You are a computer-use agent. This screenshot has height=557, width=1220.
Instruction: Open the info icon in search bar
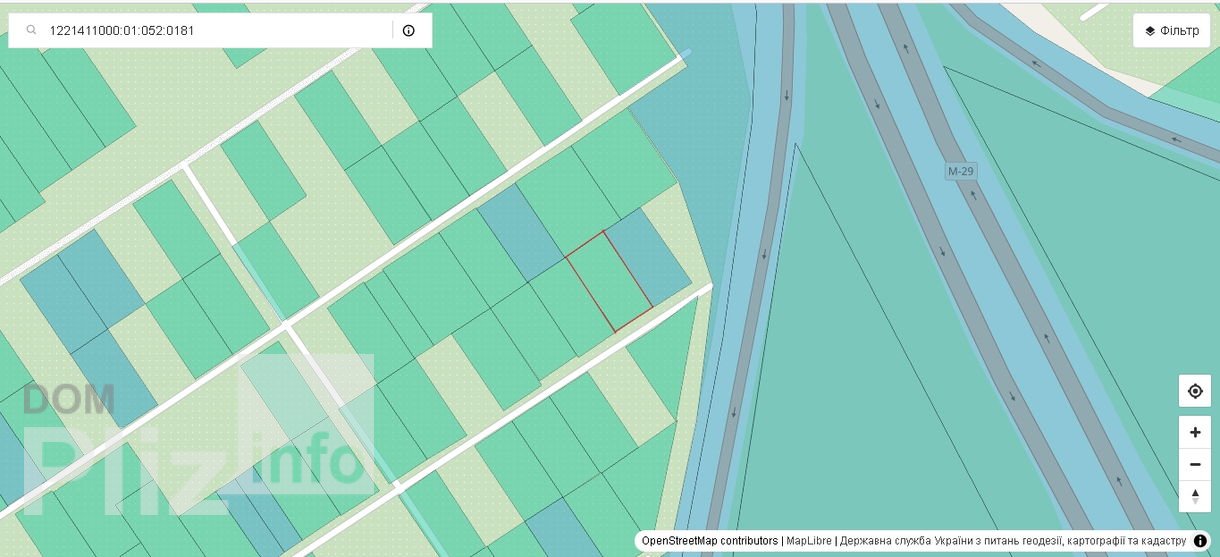click(409, 31)
